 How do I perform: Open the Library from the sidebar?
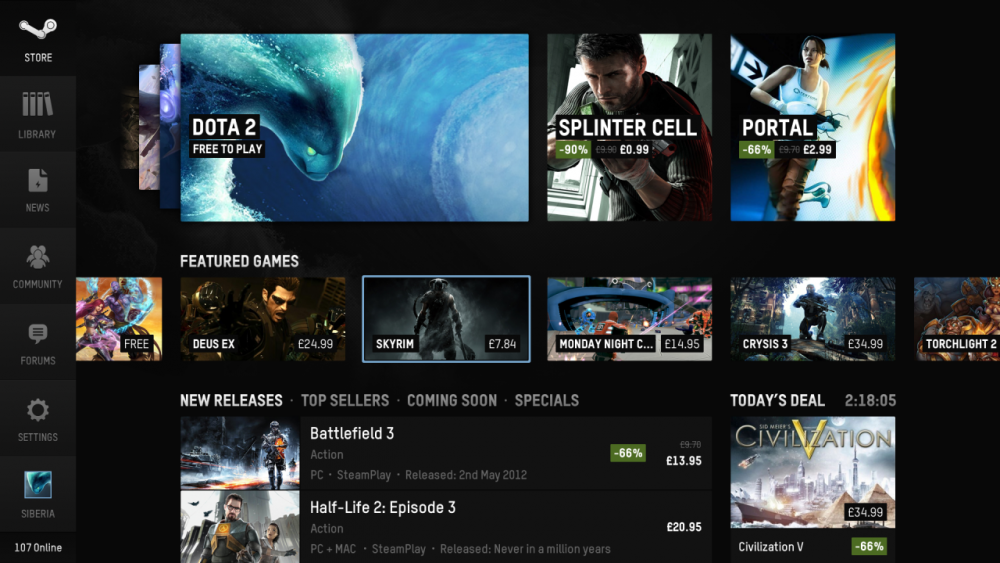37,105
